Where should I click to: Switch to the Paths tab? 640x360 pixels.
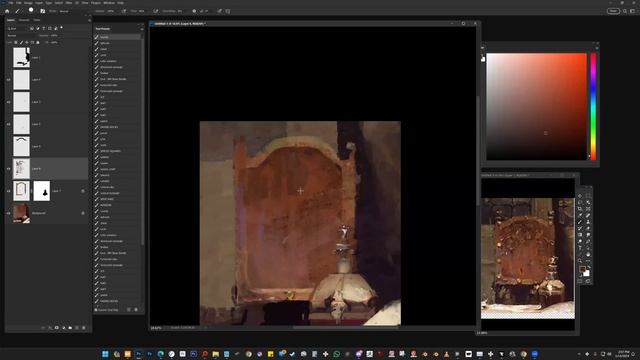point(37,20)
